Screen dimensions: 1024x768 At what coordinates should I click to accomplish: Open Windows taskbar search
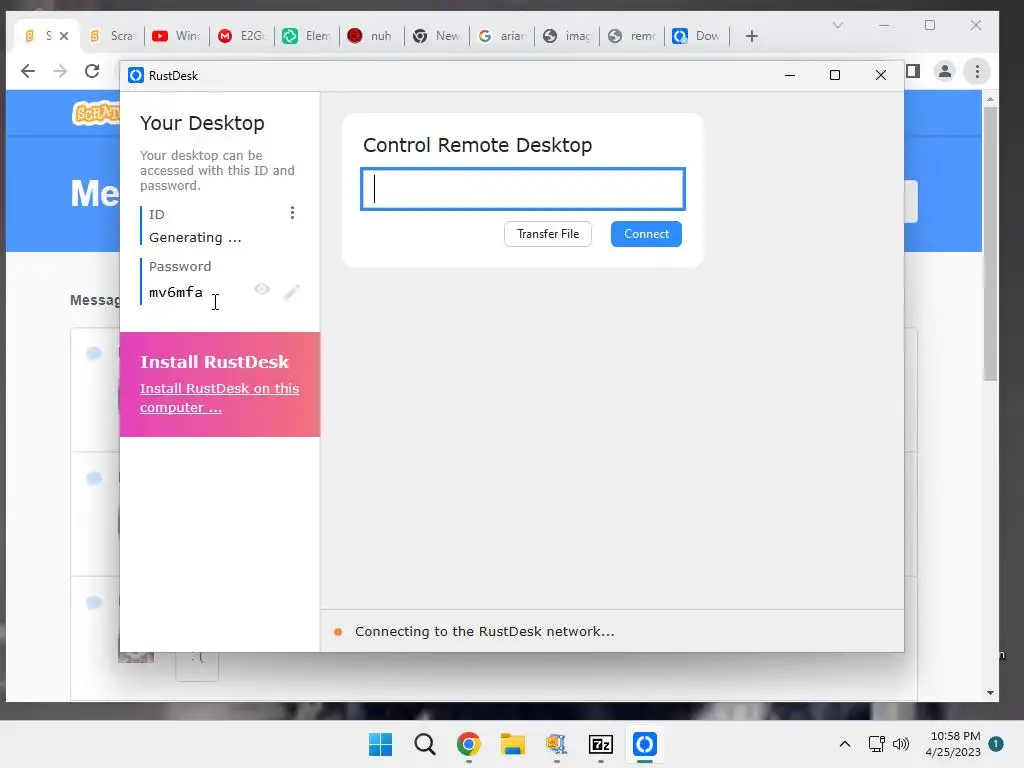pyautogui.click(x=424, y=744)
